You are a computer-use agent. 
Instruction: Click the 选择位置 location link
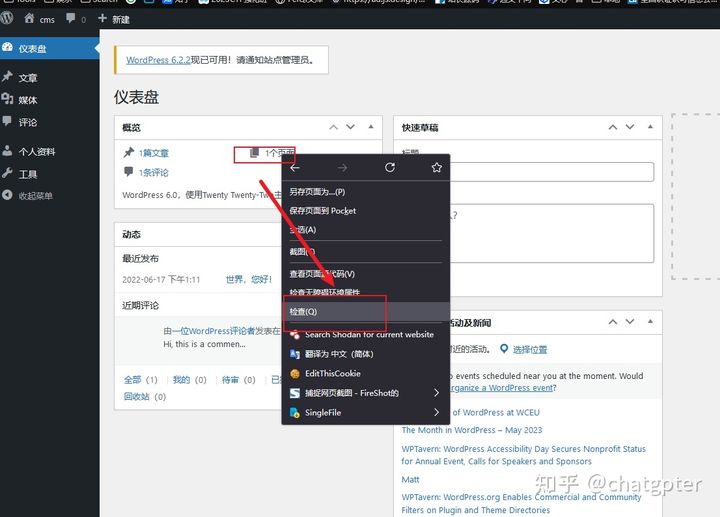(x=530, y=349)
